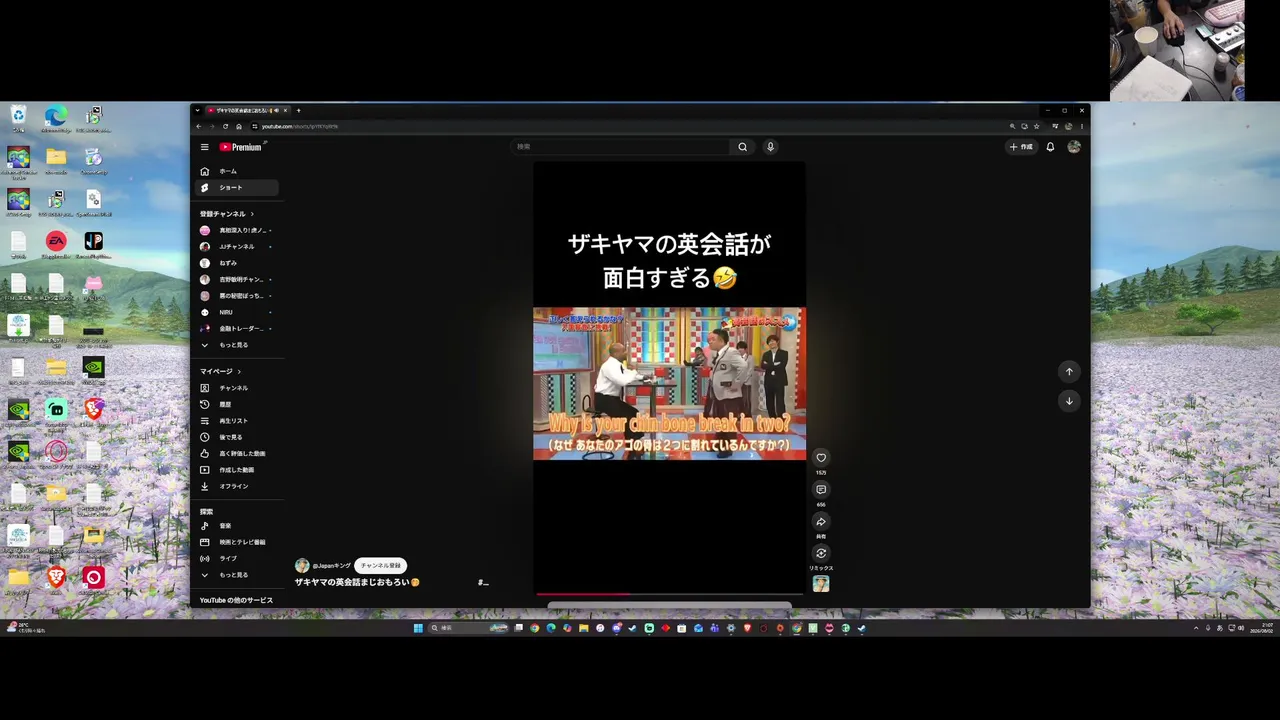Image resolution: width=1280 pixels, height=720 pixels.
Task: Start voice search with the microphone
Action: point(770,147)
